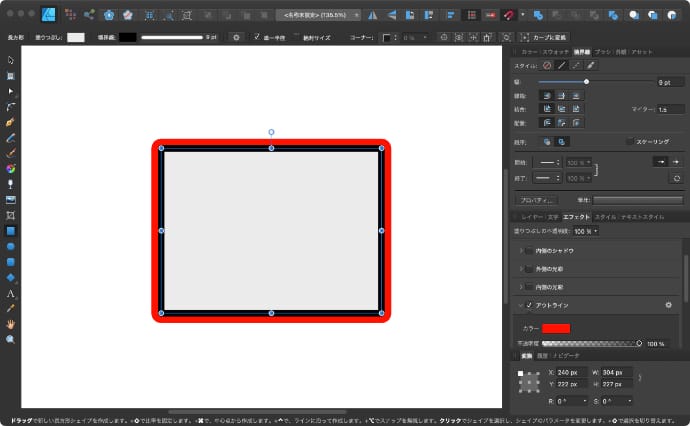690x426 pixels.
Task: Open the corner type dropdown
Action: pos(389,37)
